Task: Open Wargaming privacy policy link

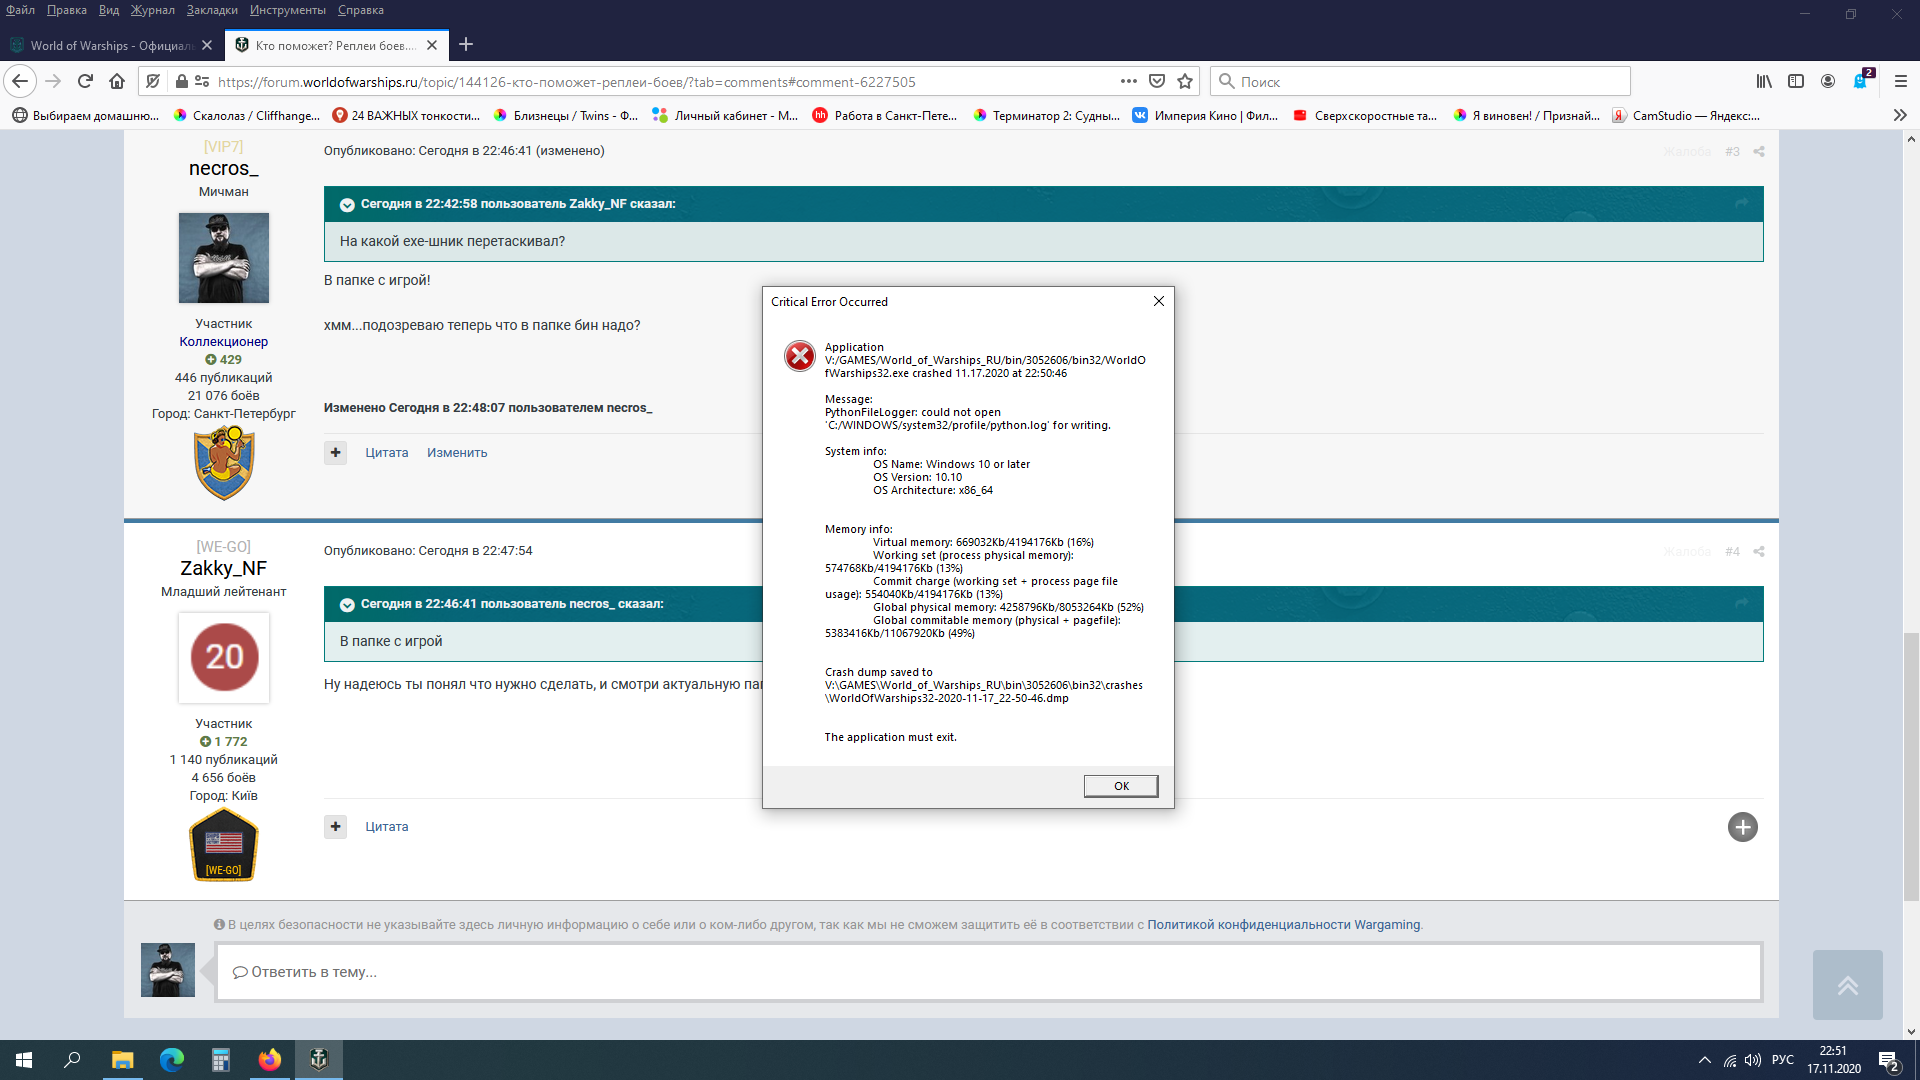Action: pyautogui.click(x=1283, y=925)
